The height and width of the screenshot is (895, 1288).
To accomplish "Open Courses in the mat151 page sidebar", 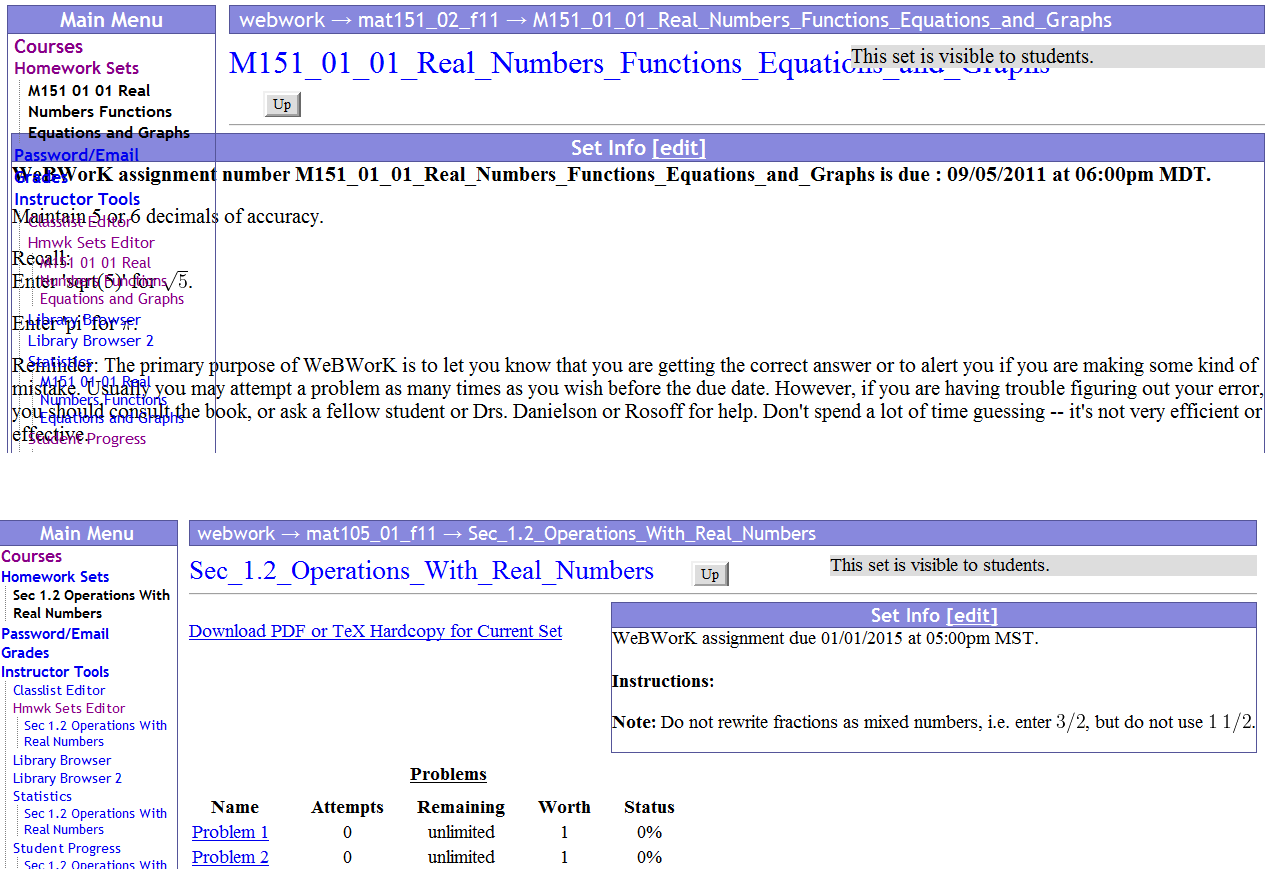I will [x=48, y=47].
